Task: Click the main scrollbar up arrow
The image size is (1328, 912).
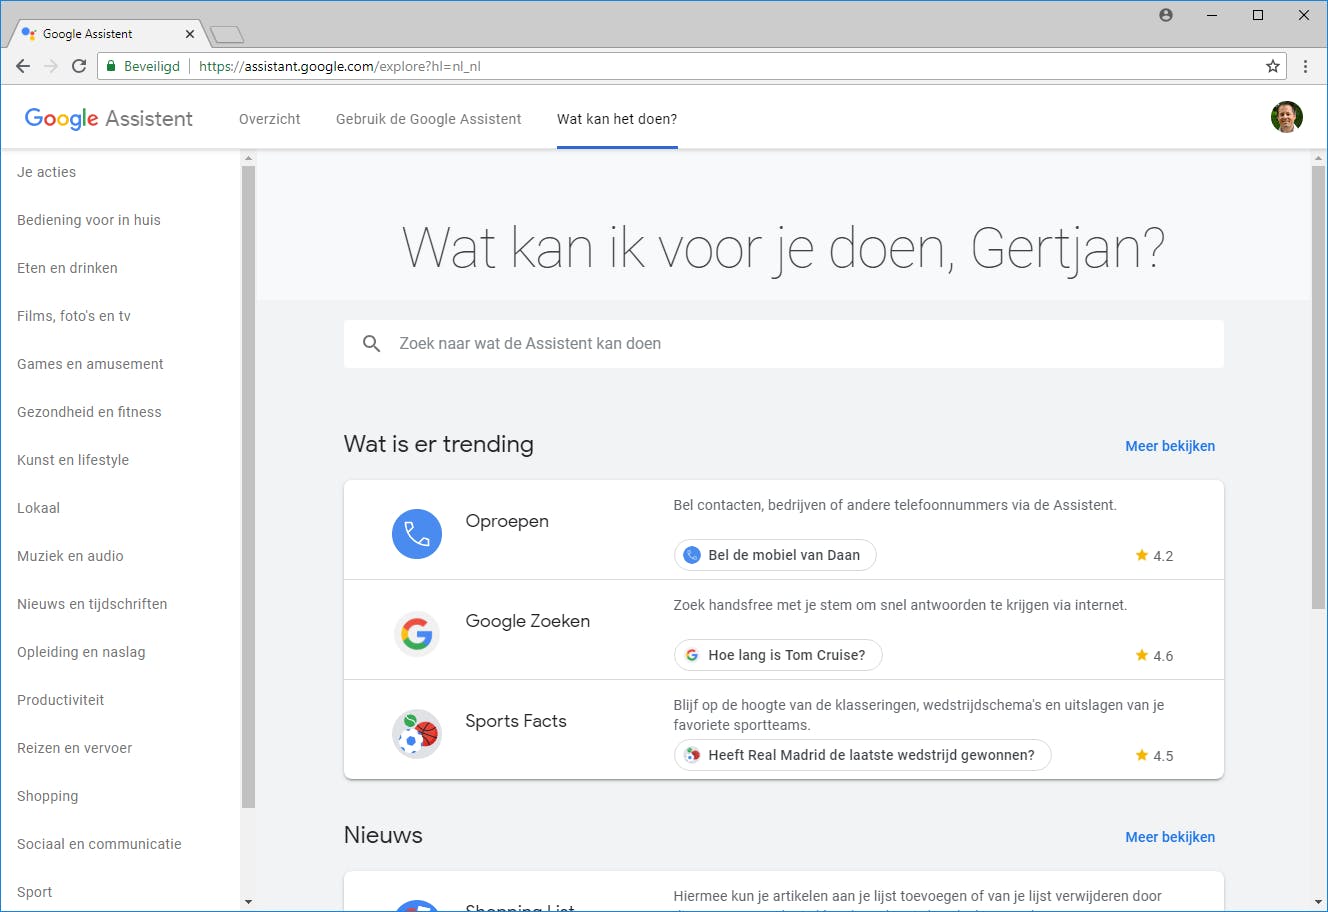Action: point(1319,158)
